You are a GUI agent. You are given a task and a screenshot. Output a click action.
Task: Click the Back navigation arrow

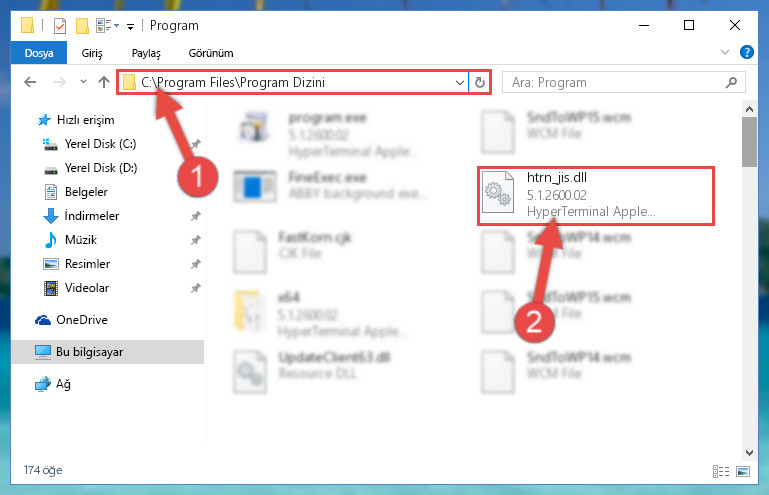[x=30, y=82]
